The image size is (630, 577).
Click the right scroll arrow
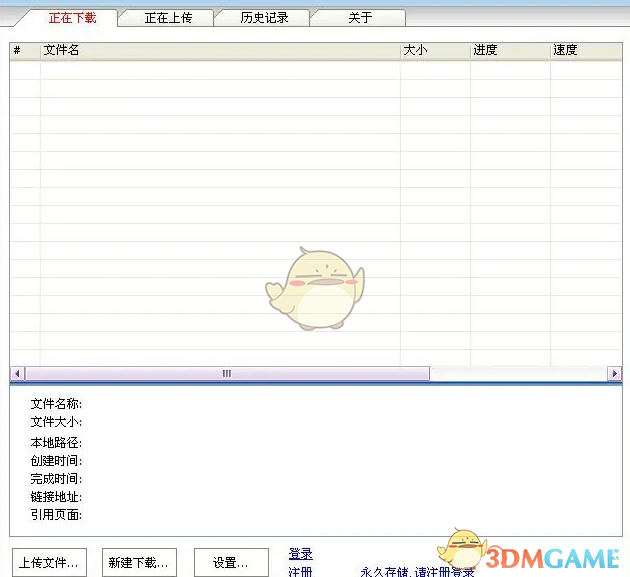coord(614,374)
